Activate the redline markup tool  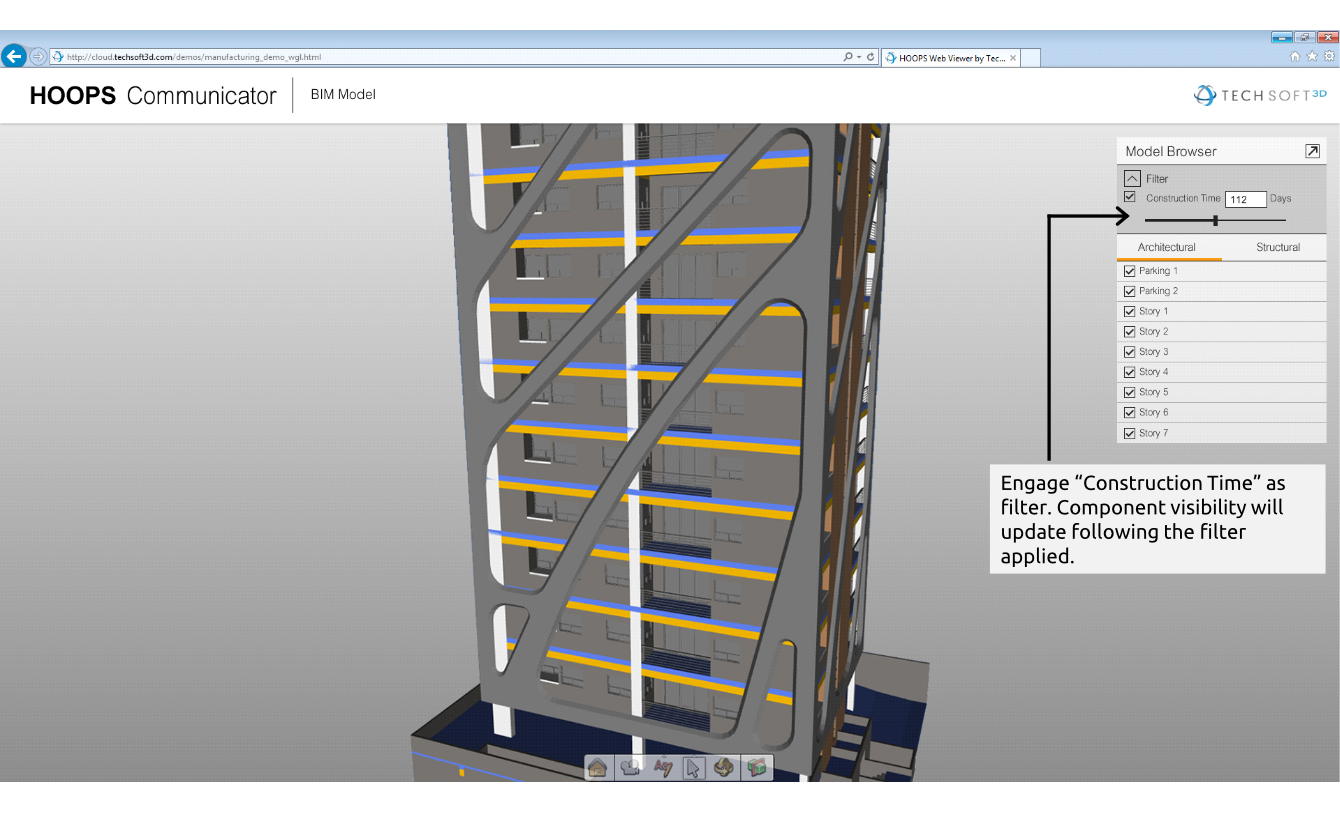click(x=661, y=768)
